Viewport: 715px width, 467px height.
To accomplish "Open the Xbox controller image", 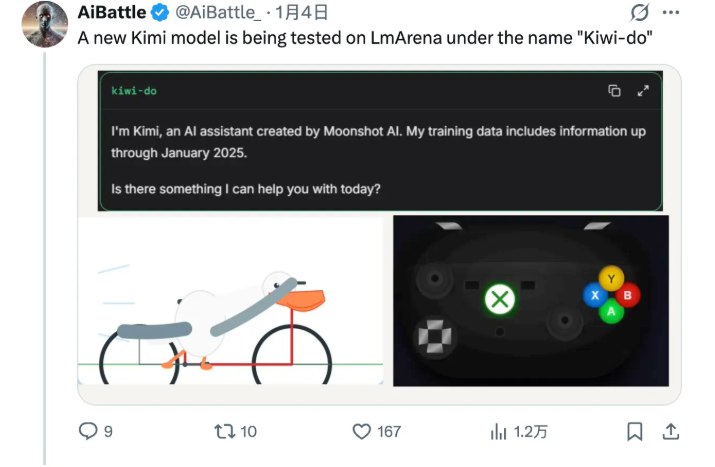I will pyautogui.click(x=531, y=300).
